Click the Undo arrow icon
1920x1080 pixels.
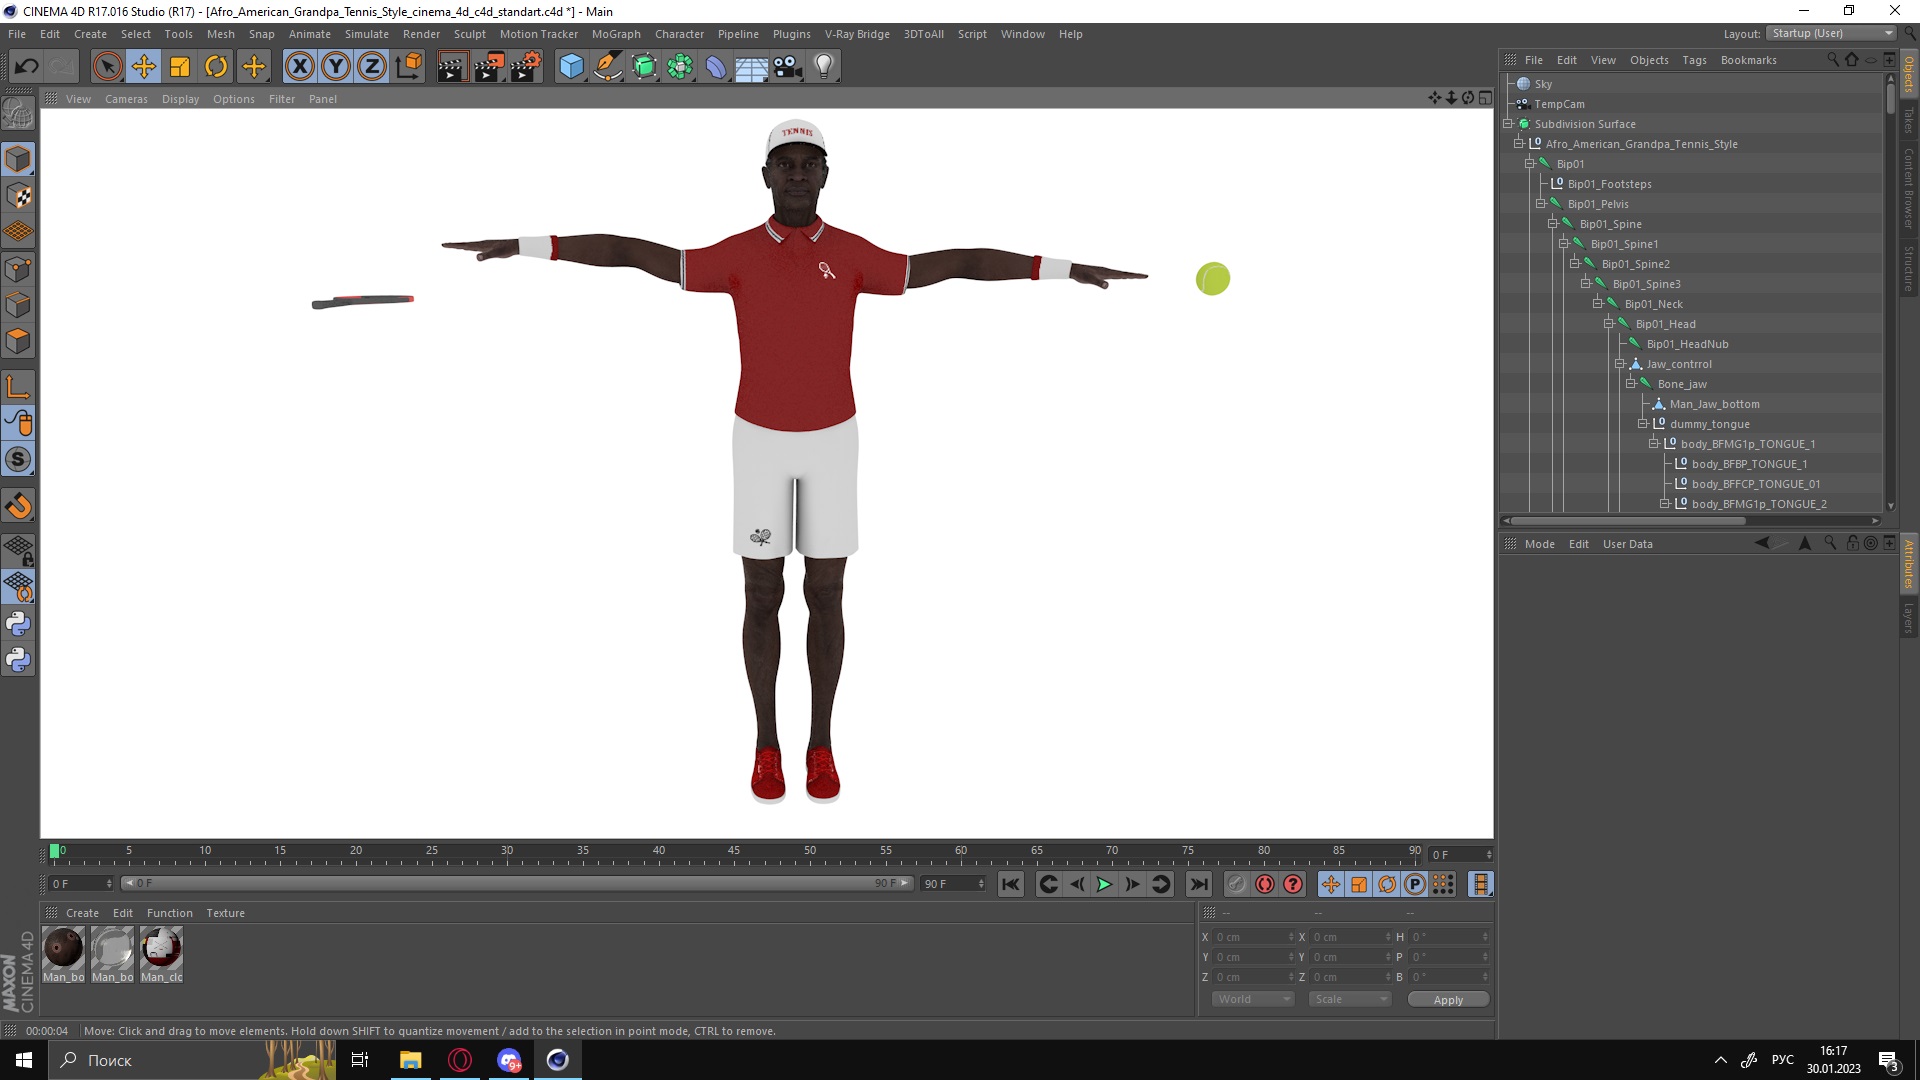(27, 67)
